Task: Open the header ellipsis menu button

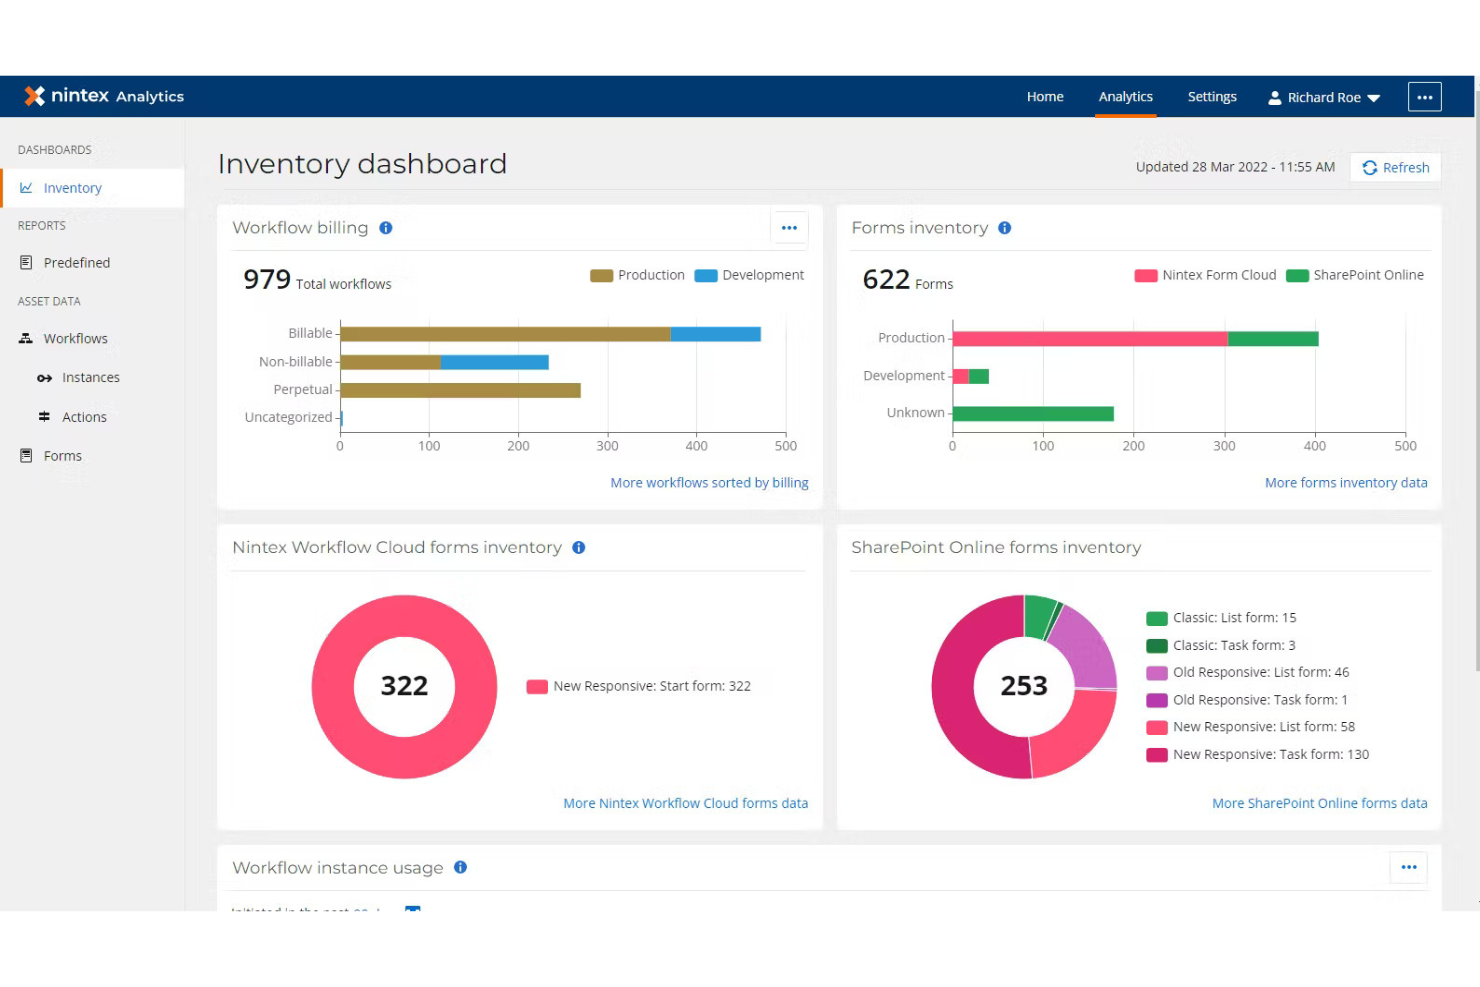Action: point(1425,97)
